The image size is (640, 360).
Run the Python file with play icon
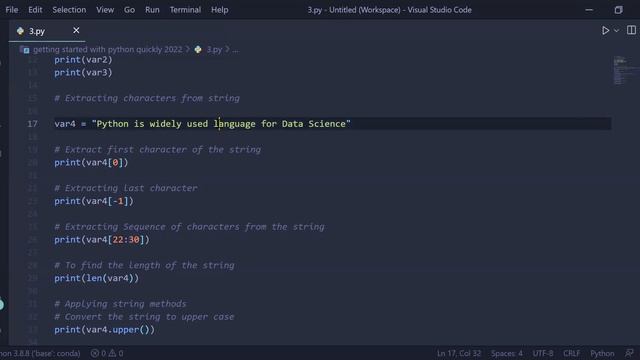pyautogui.click(x=605, y=31)
